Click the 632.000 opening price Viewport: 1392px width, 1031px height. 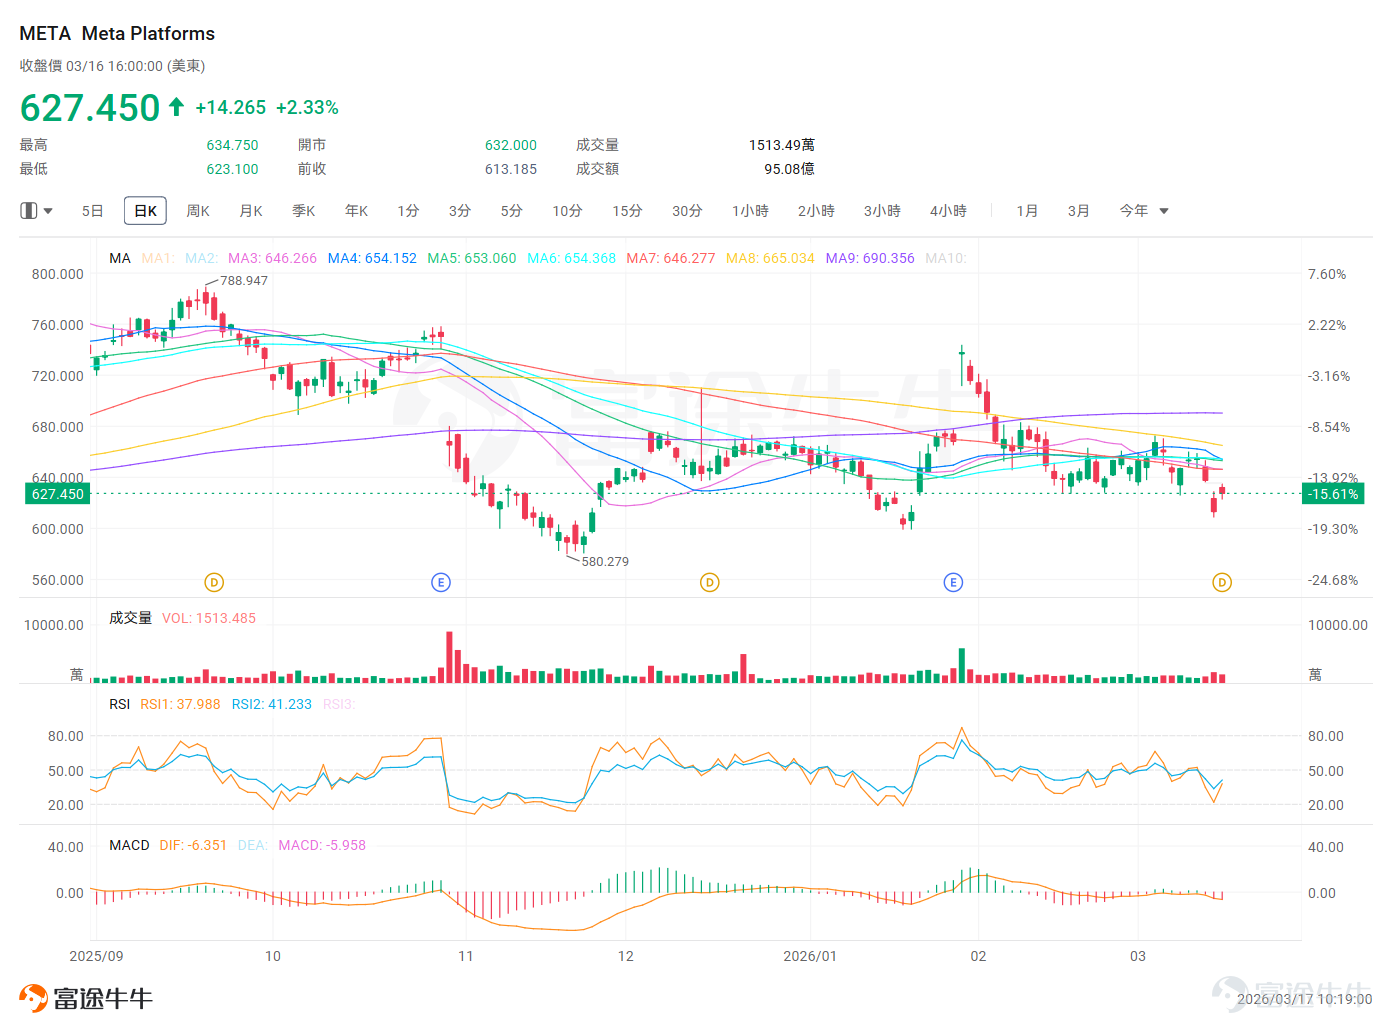pyautogui.click(x=511, y=145)
